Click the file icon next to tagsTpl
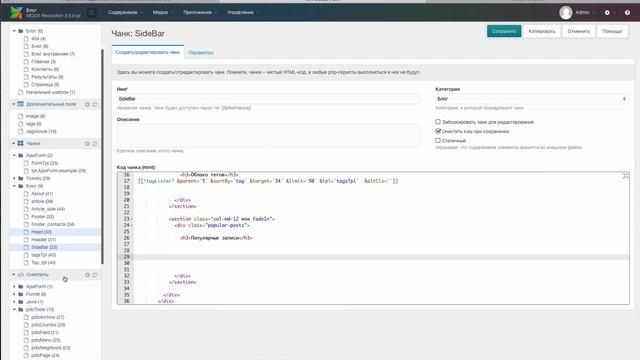 pos(26,255)
